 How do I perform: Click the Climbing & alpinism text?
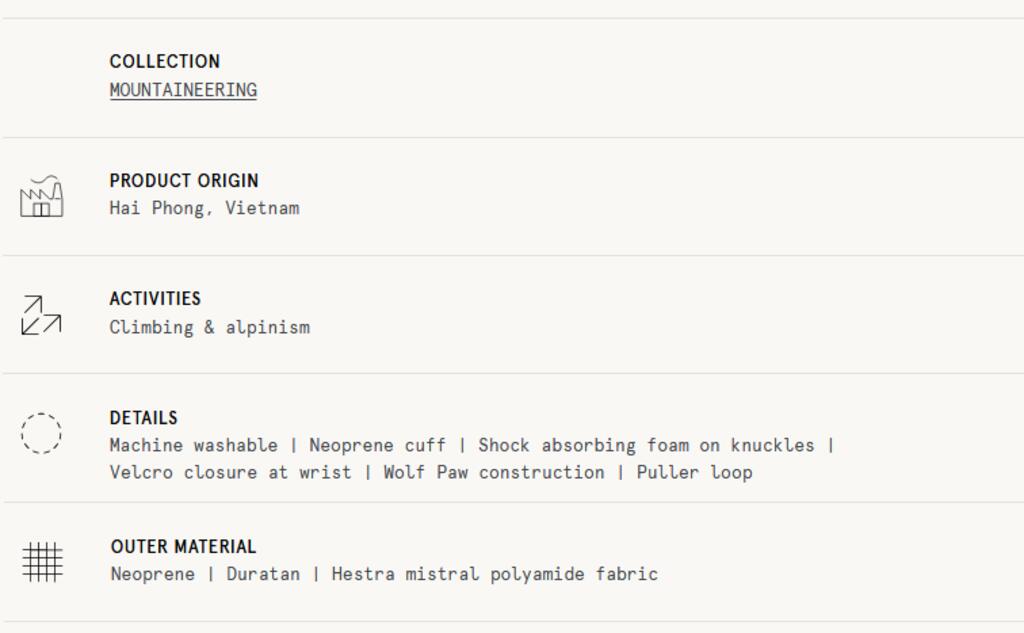(x=210, y=327)
